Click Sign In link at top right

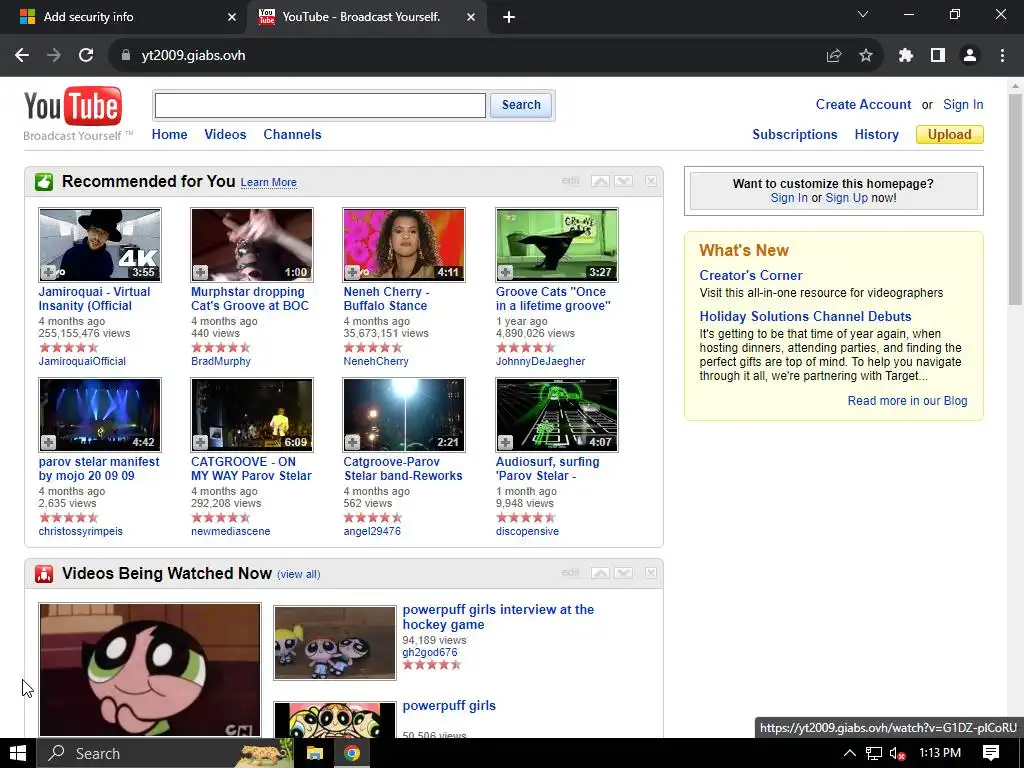point(963,104)
